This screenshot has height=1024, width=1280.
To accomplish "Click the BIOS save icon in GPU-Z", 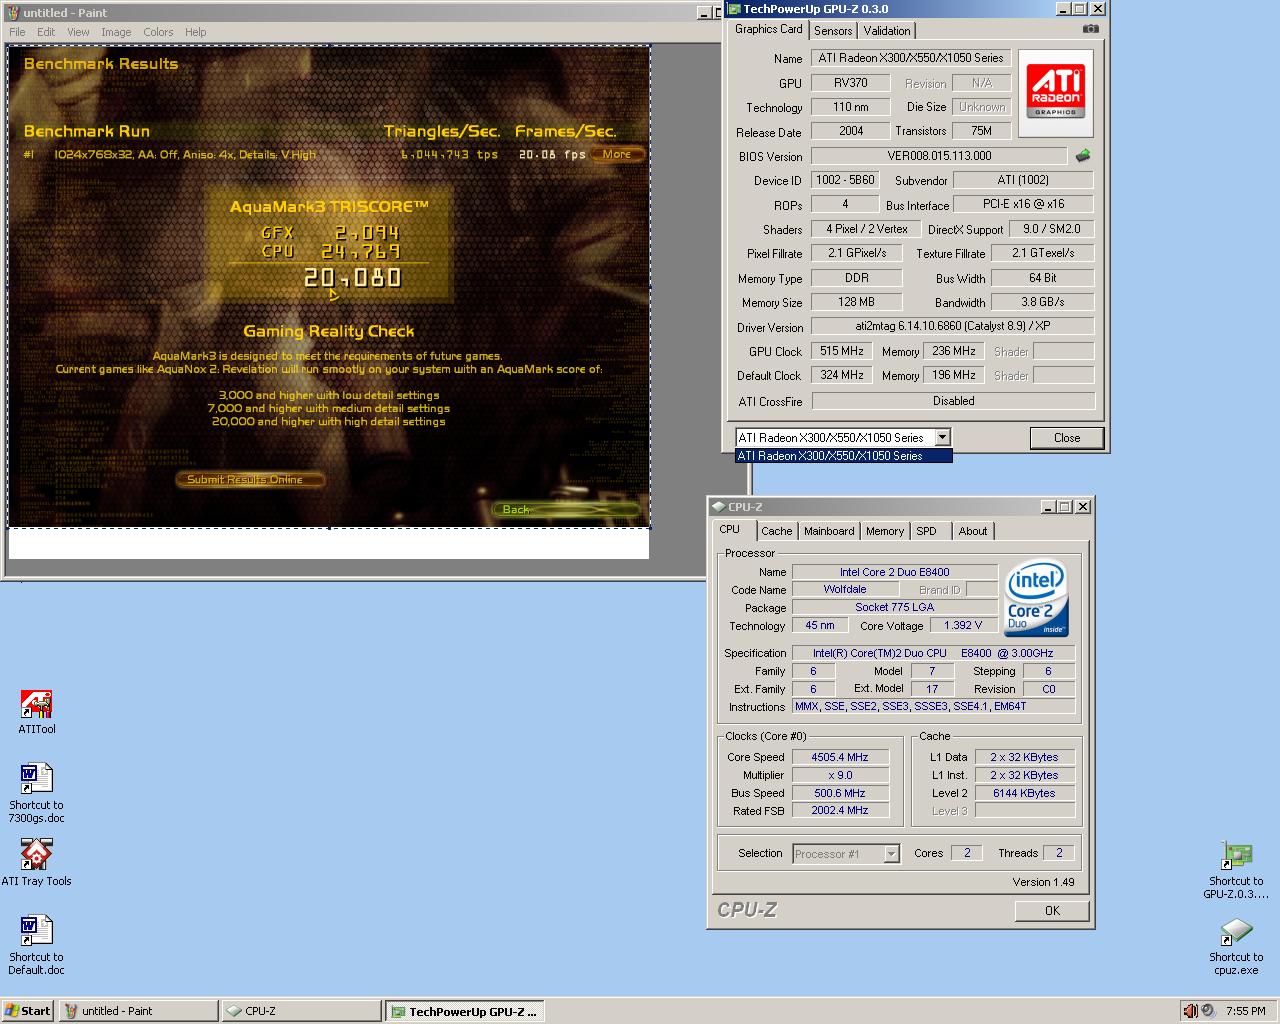I will click(1083, 156).
